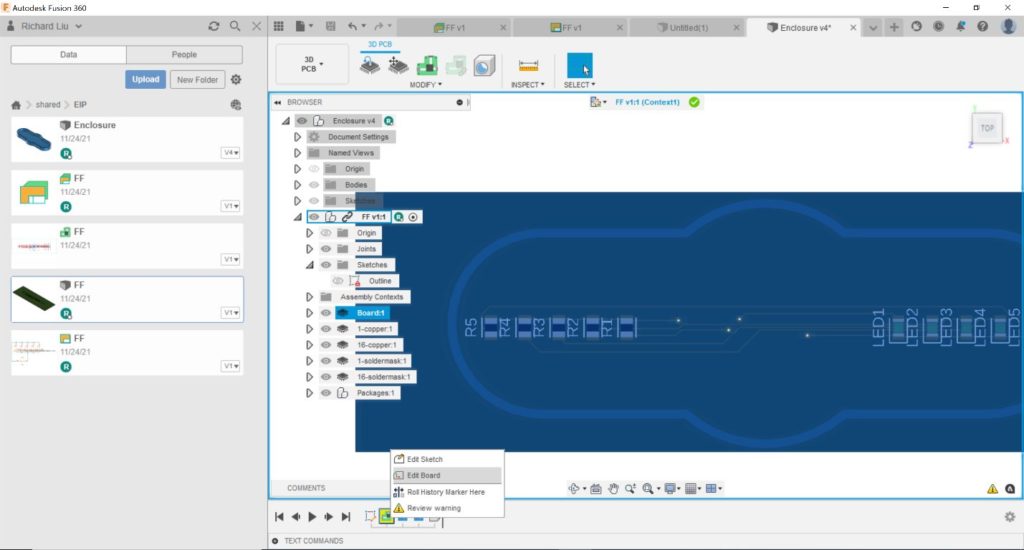Open version dropdown on Enclosure file
1024x550 pixels.
[x=231, y=153]
